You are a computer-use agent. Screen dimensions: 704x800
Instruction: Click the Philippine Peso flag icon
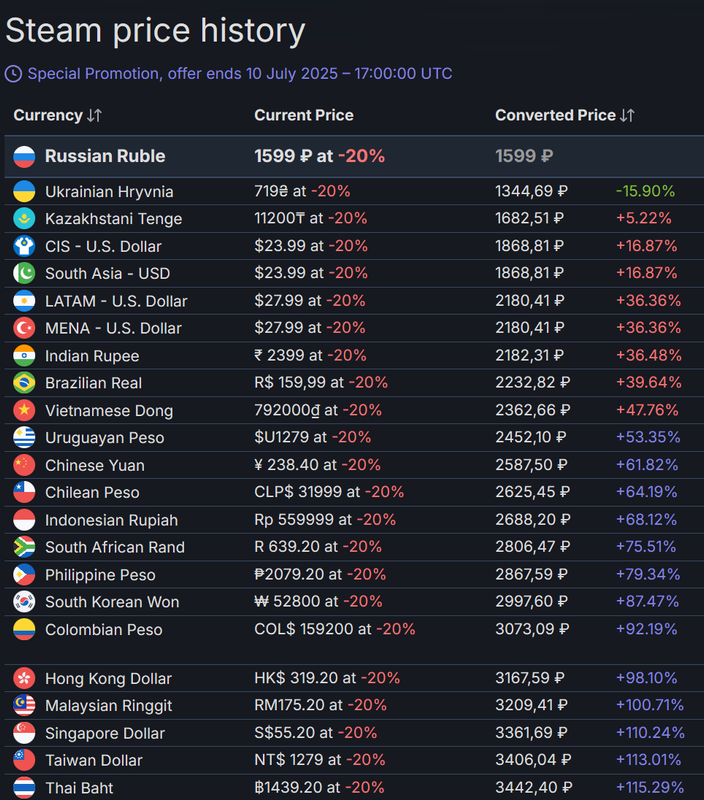pos(24,574)
